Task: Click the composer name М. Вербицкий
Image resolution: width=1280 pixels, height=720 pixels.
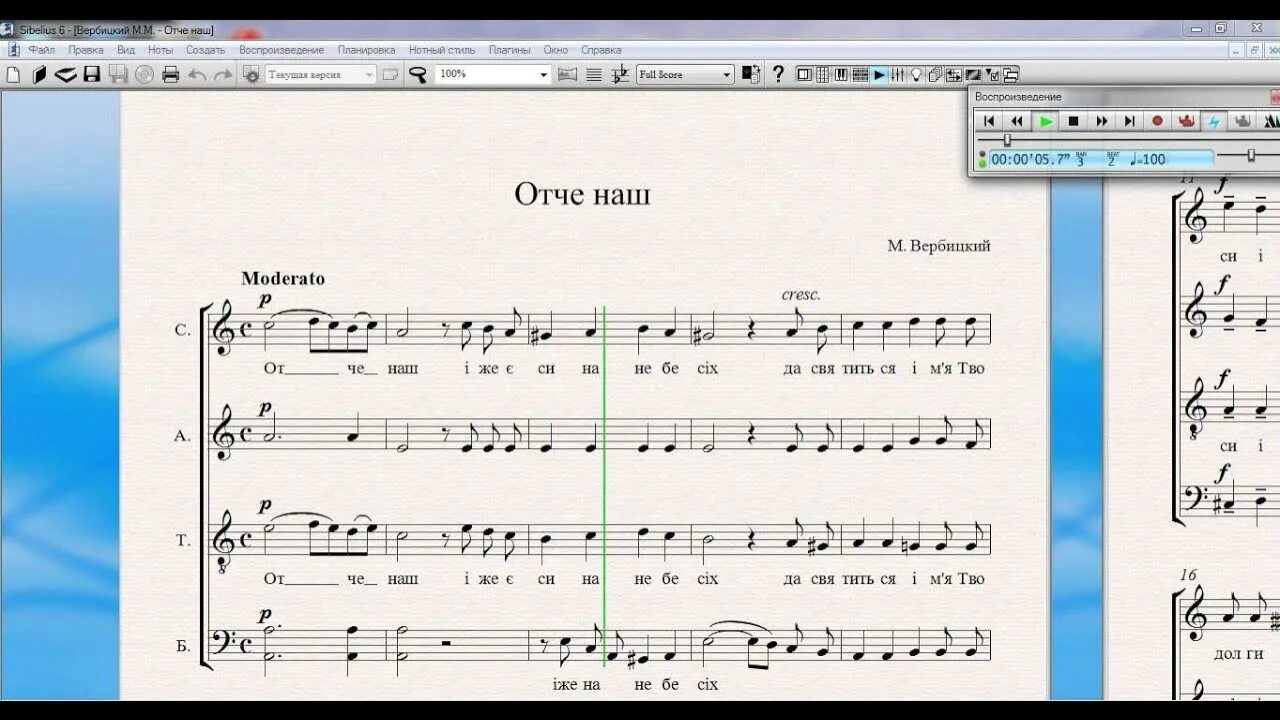Action: click(x=939, y=246)
